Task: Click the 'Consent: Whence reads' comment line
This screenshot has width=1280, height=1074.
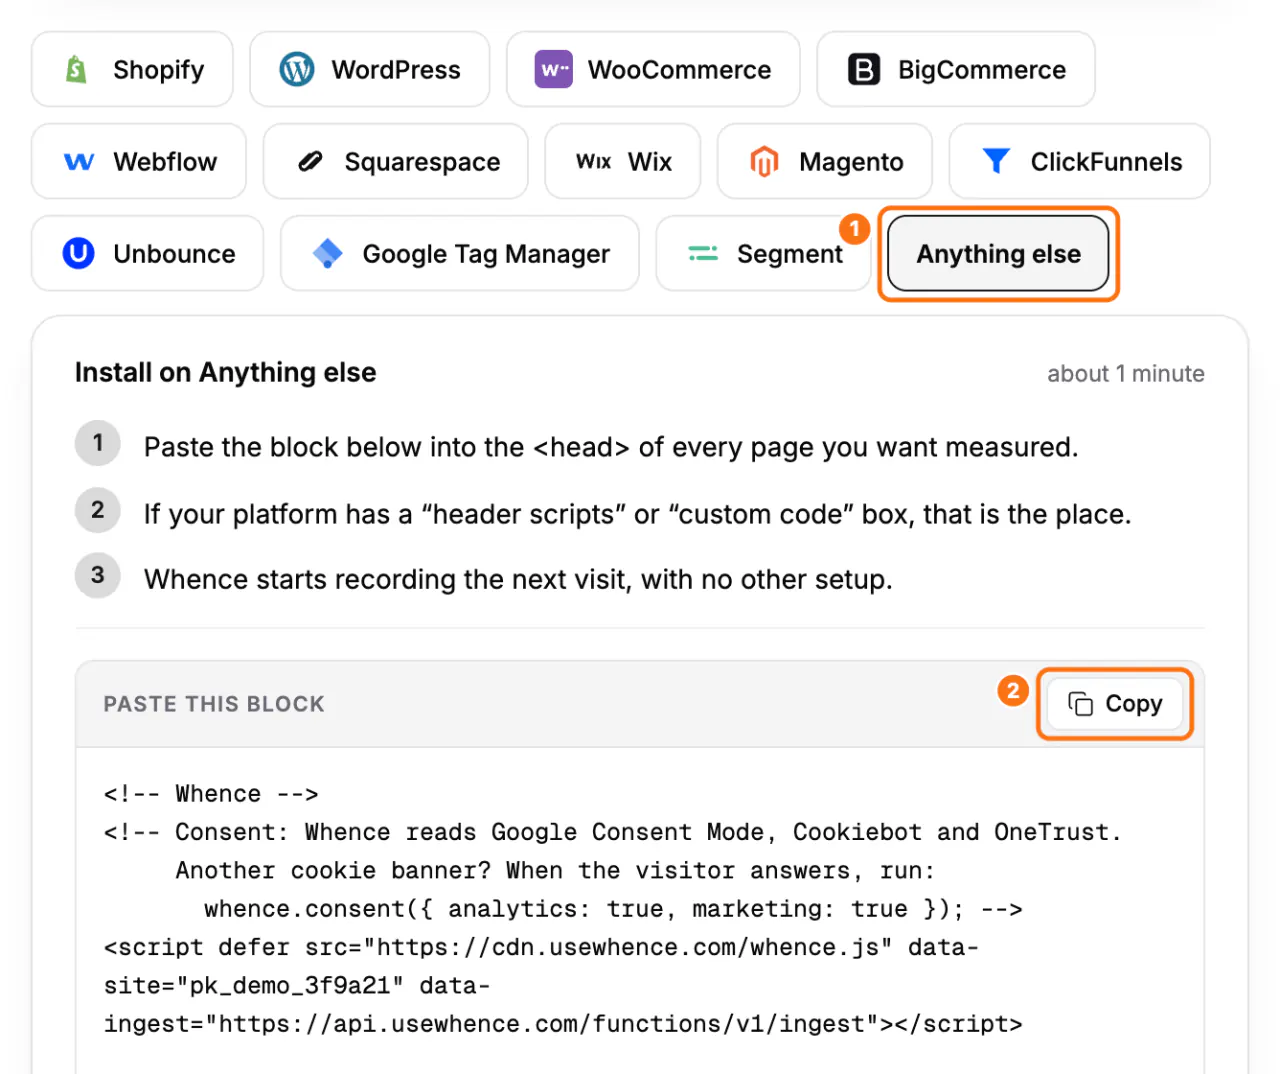Action: tap(612, 832)
